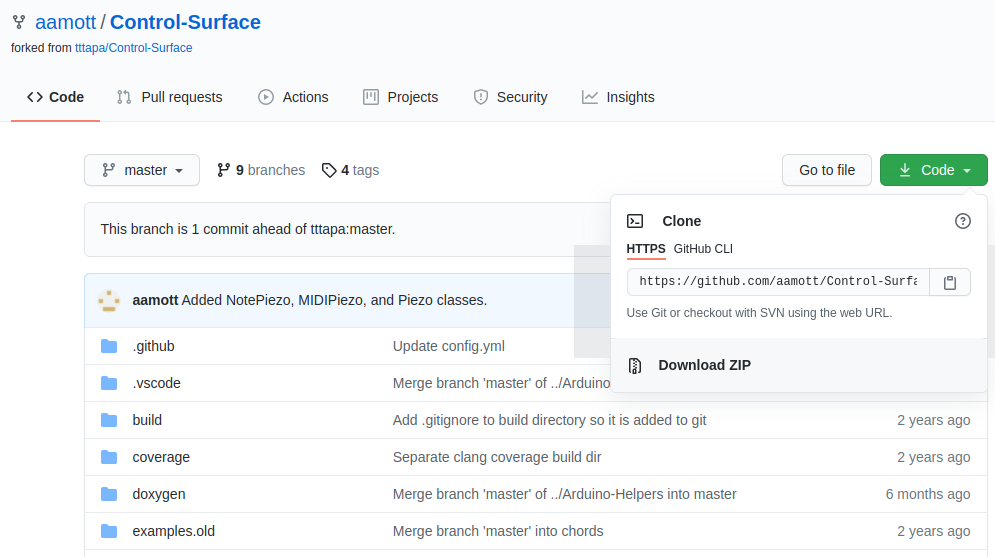The height and width of the screenshot is (557, 995).
Task: Open "Merge branch 'master' into chords" commit
Action: click(498, 531)
